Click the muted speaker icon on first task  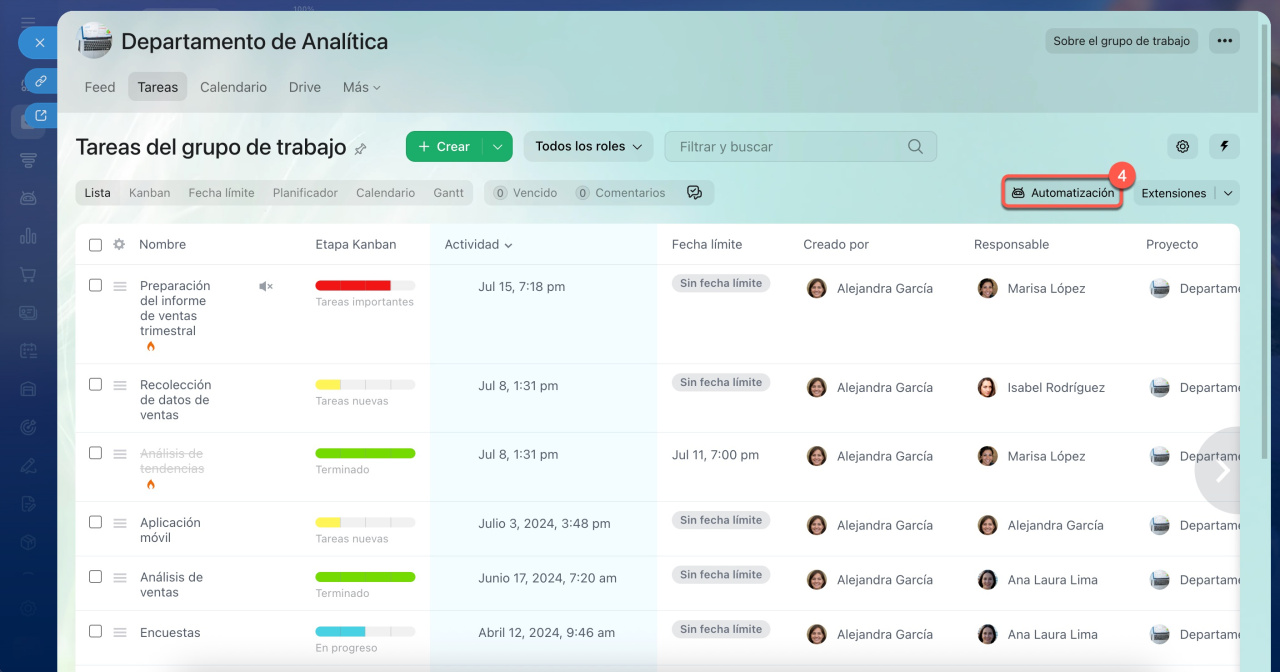pos(265,286)
